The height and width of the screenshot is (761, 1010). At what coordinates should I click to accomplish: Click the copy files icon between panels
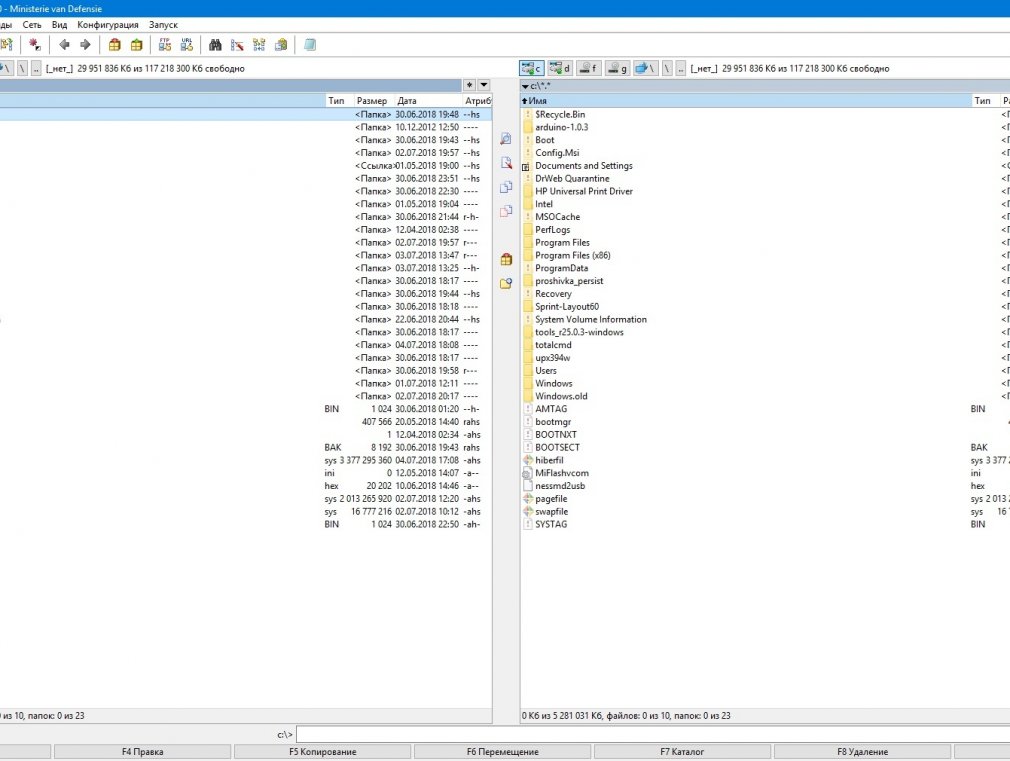506,187
